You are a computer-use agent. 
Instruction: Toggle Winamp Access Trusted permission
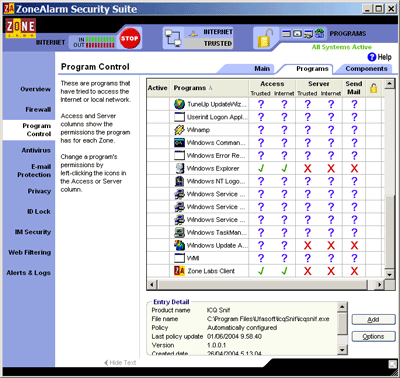(261, 130)
